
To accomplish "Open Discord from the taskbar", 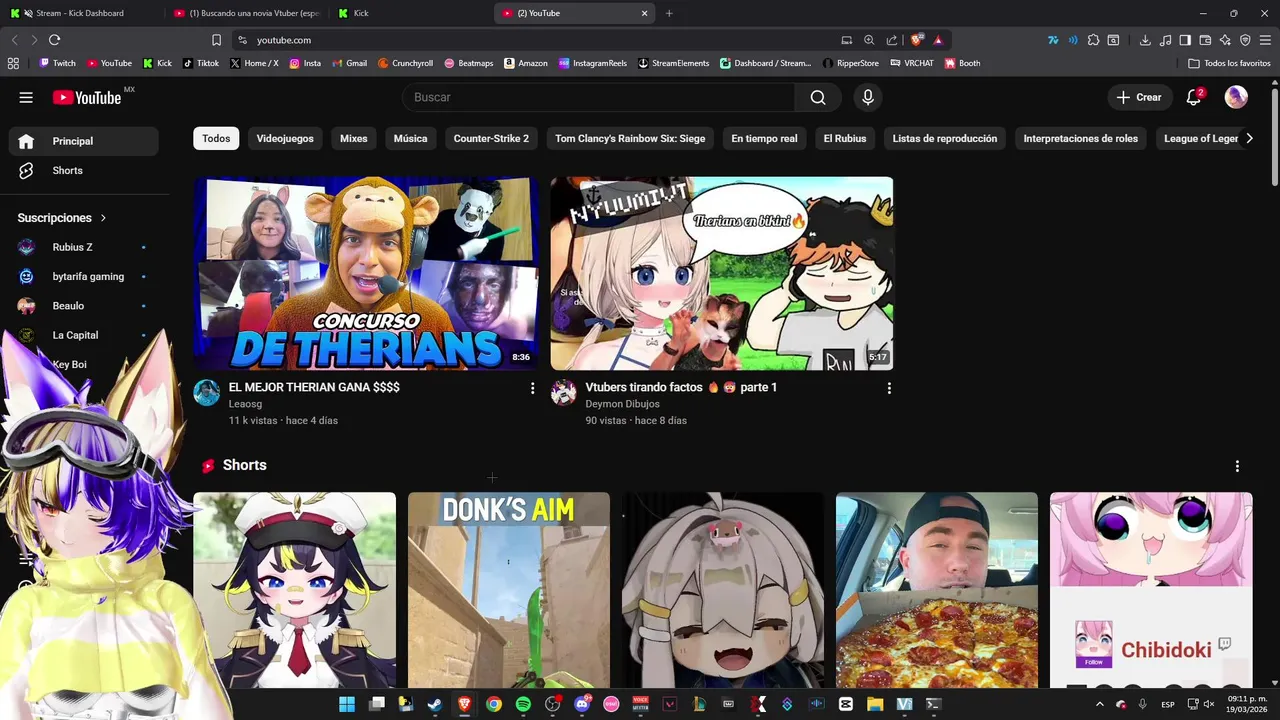I will 582,704.
